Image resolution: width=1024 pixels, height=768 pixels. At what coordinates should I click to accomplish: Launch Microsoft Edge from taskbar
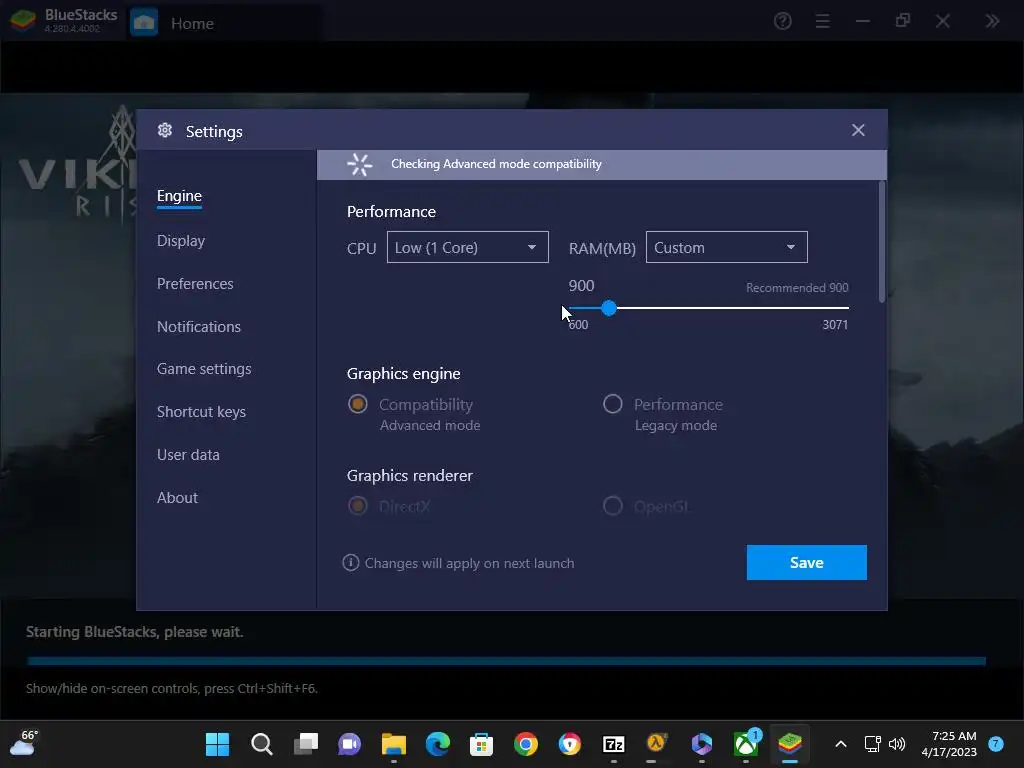point(438,744)
